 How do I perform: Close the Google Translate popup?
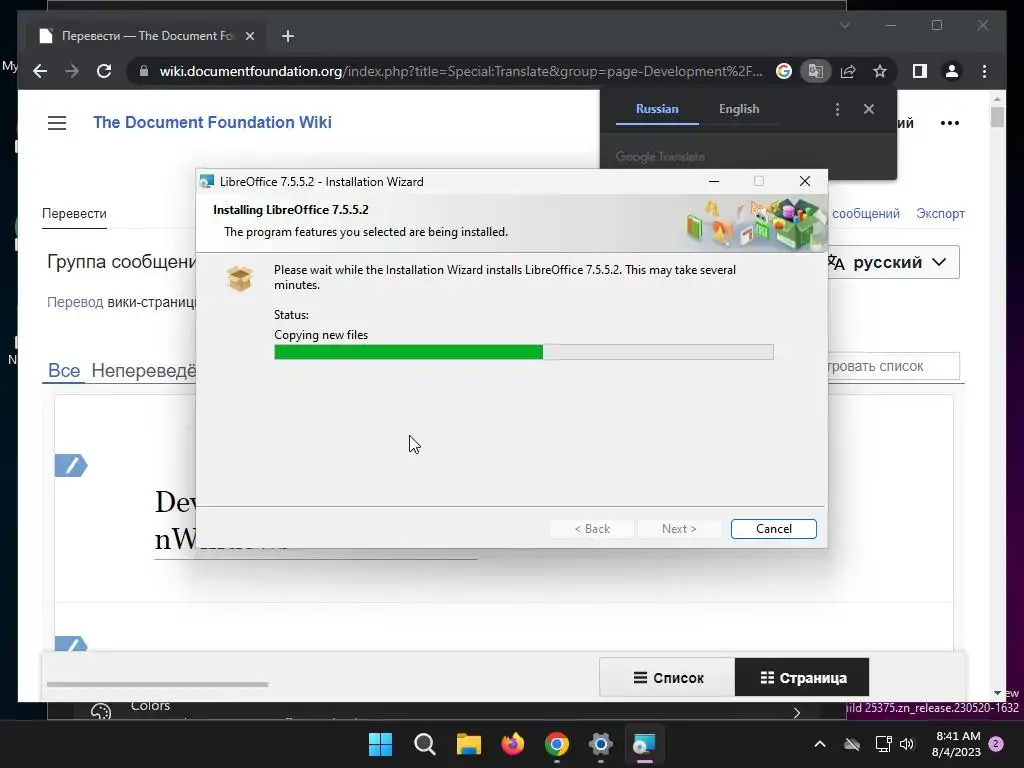coord(869,109)
